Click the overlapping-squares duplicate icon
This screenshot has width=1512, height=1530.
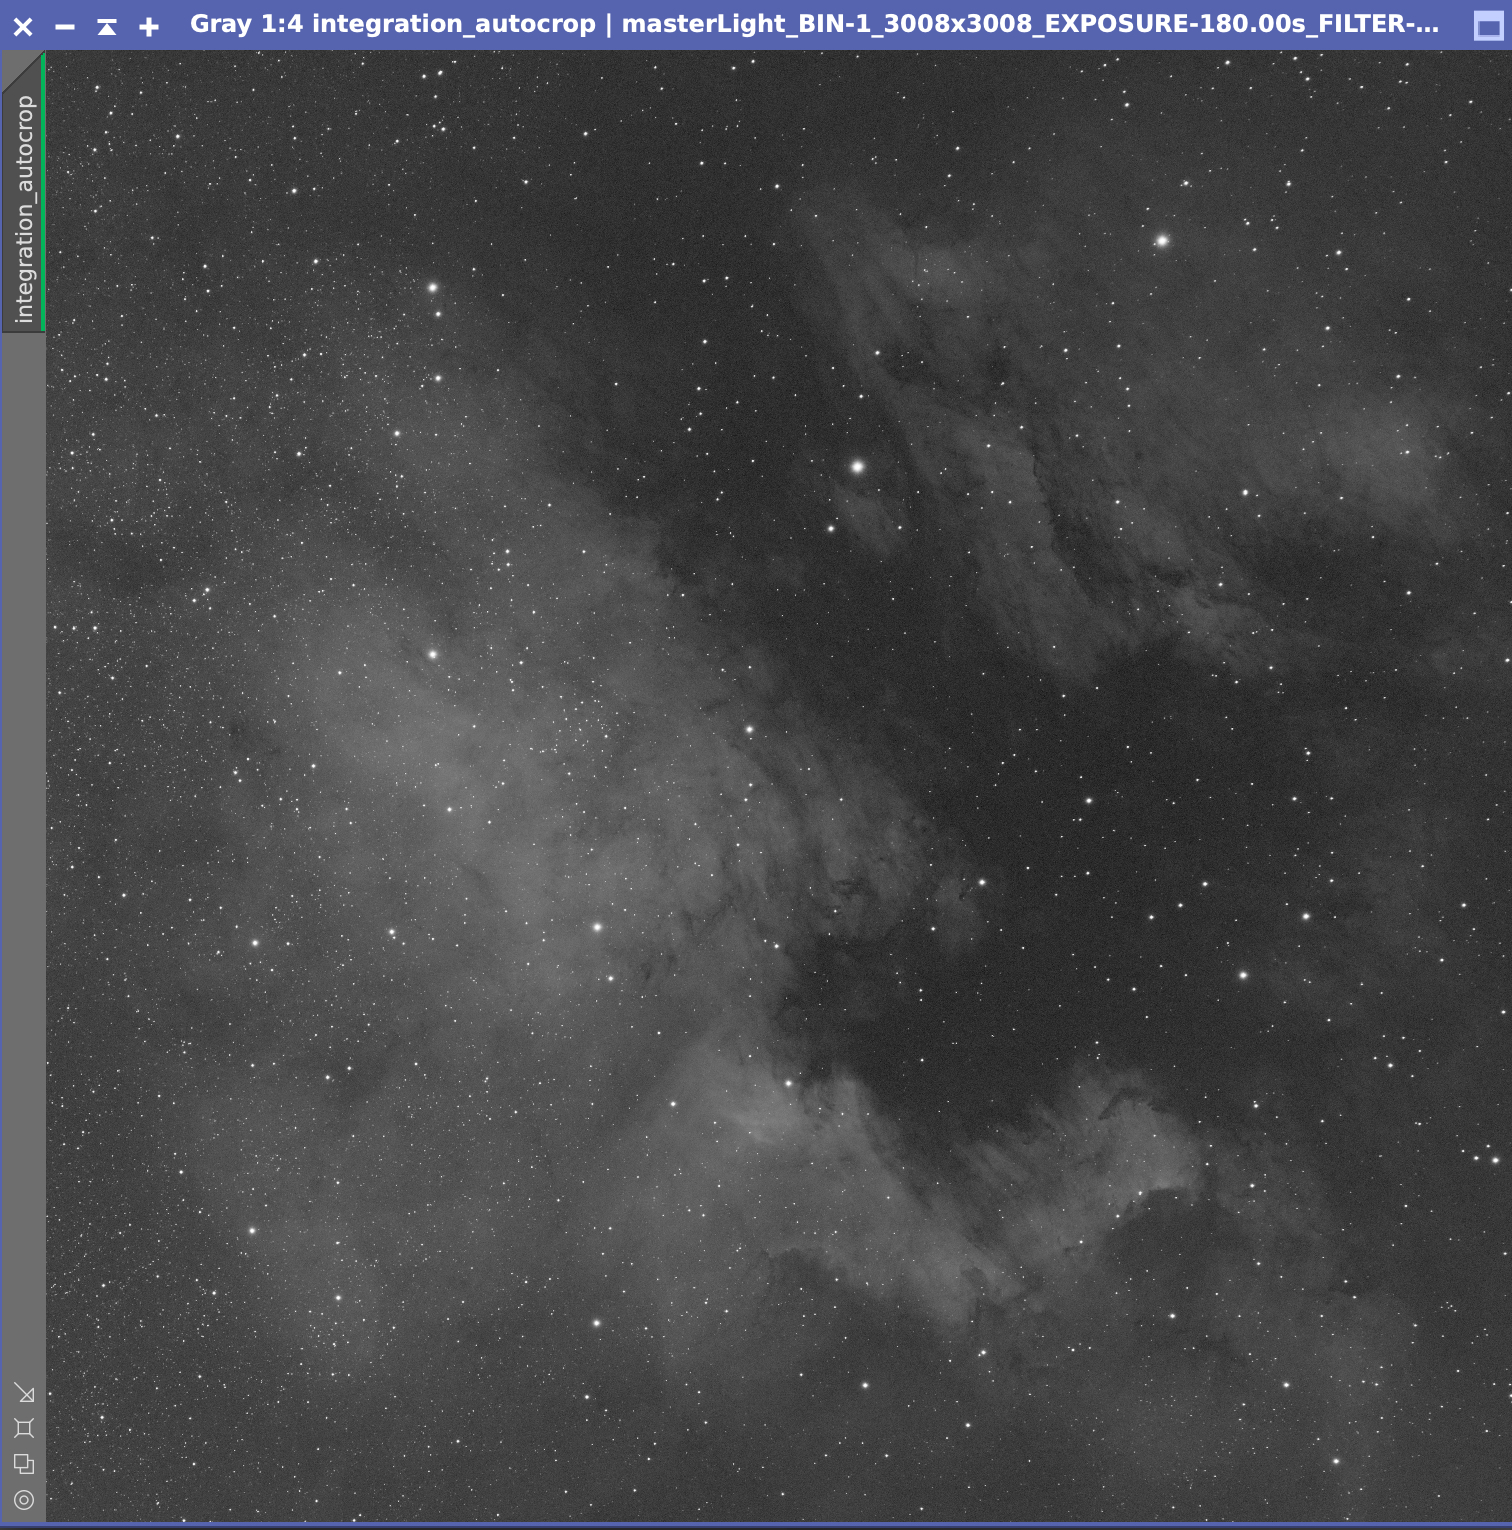(24, 1464)
